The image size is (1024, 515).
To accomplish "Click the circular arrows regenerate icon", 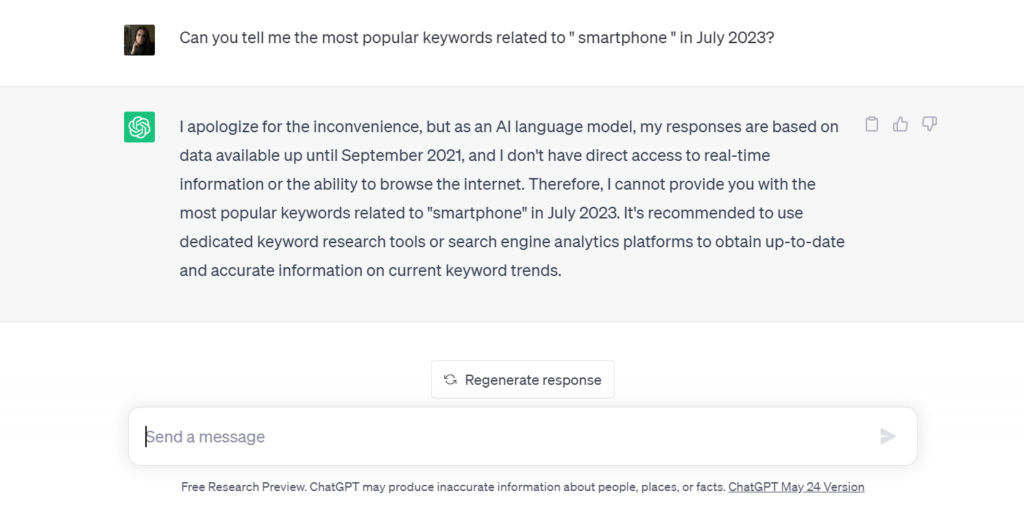I will pos(450,380).
